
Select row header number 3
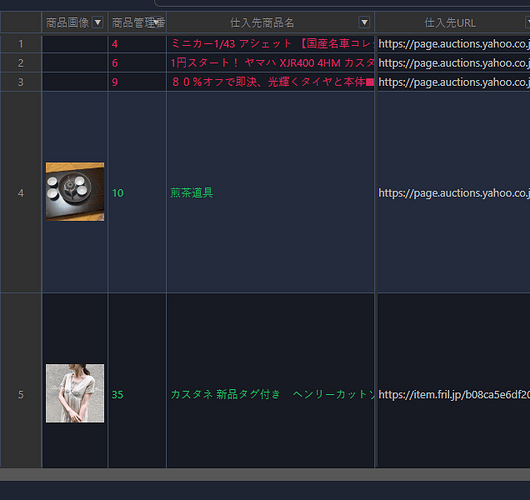tap(21, 82)
